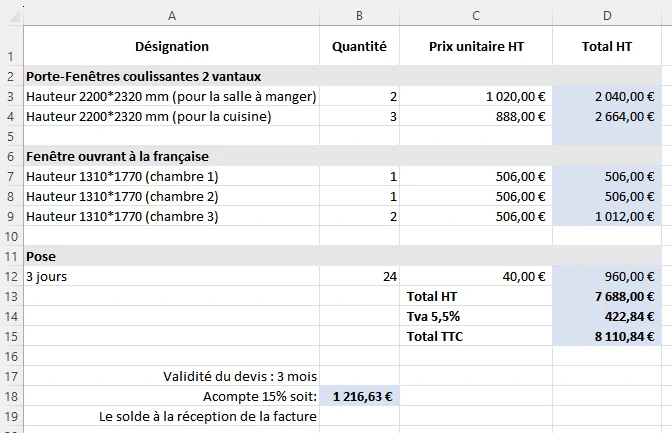Select the Désignation header cell
The width and height of the screenshot is (672, 433).
point(172,46)
